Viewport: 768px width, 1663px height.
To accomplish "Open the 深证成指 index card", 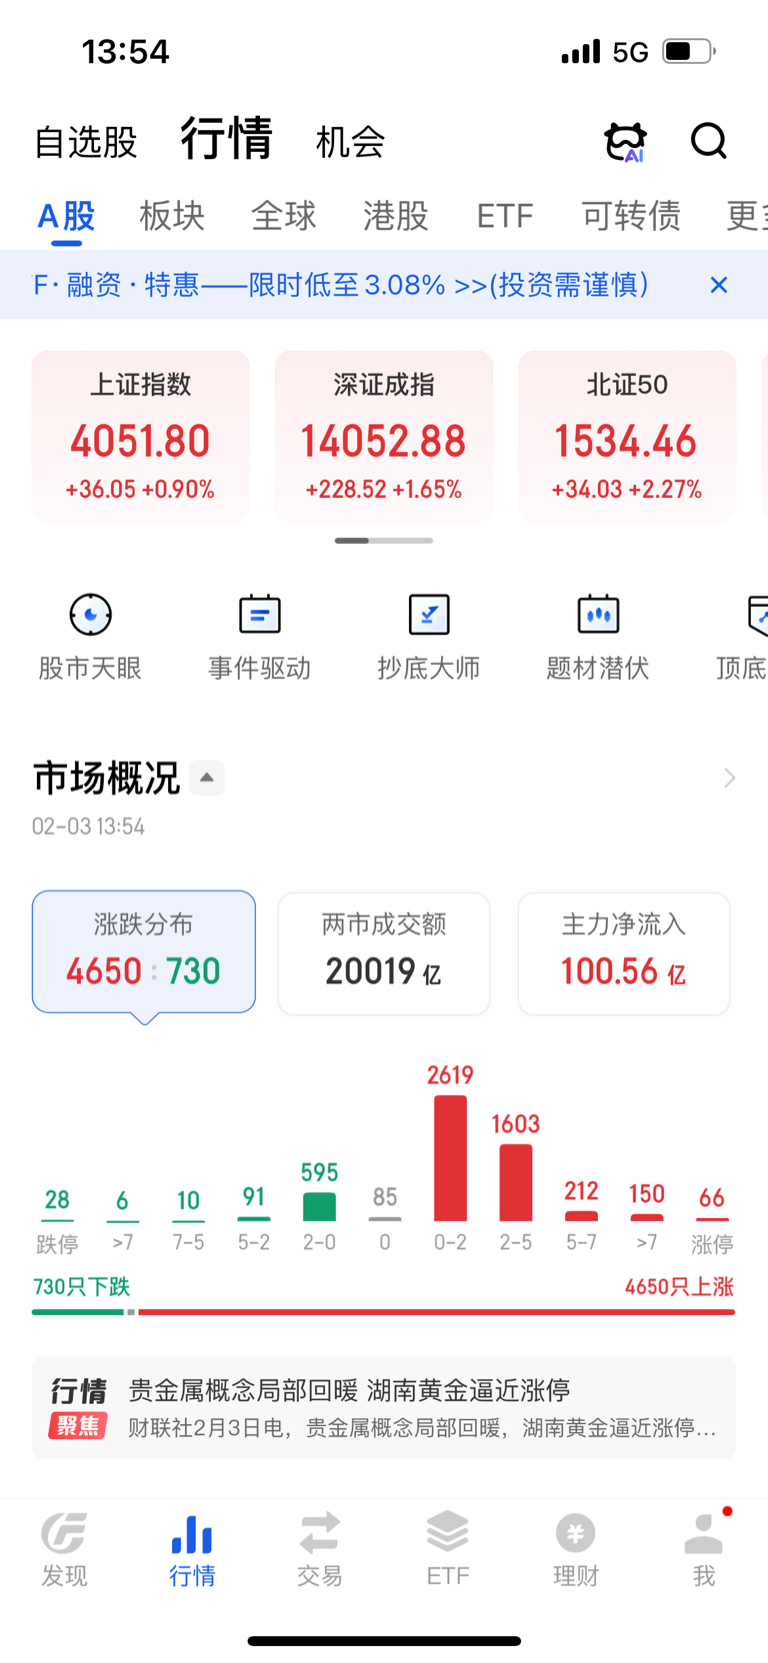I will coord(384,436).
